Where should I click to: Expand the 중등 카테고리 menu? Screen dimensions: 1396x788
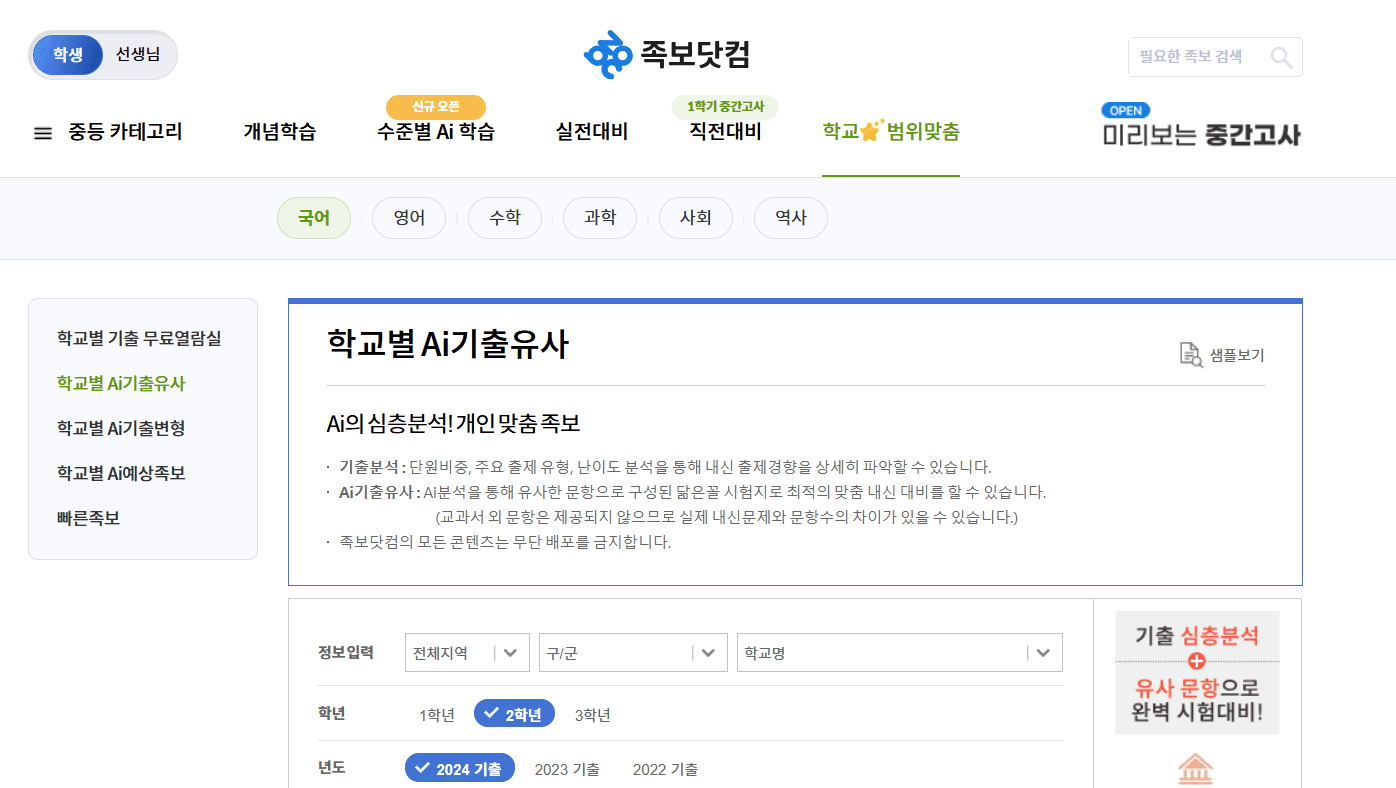coord(125,132)
